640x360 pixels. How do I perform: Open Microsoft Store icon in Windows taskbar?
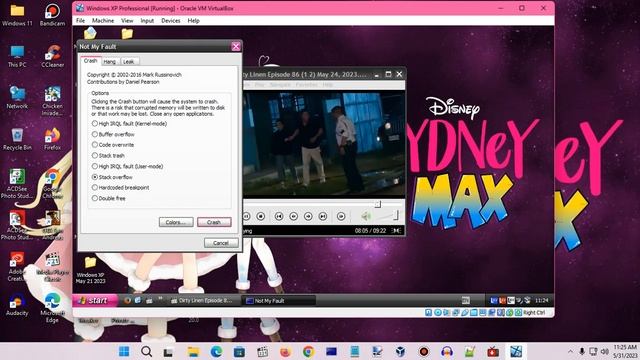[x=239, y=351]
